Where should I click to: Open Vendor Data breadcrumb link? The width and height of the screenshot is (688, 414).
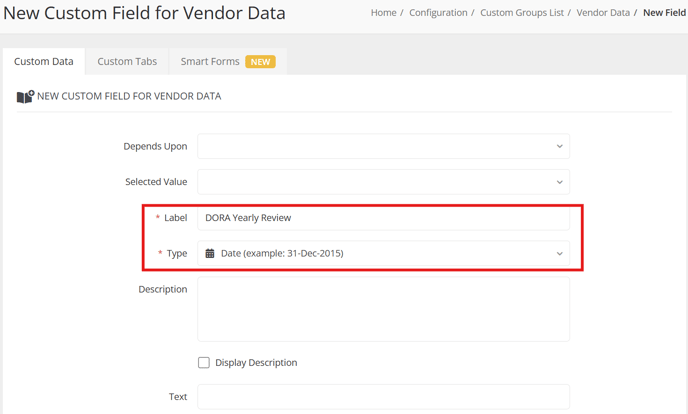coord(603,13)
